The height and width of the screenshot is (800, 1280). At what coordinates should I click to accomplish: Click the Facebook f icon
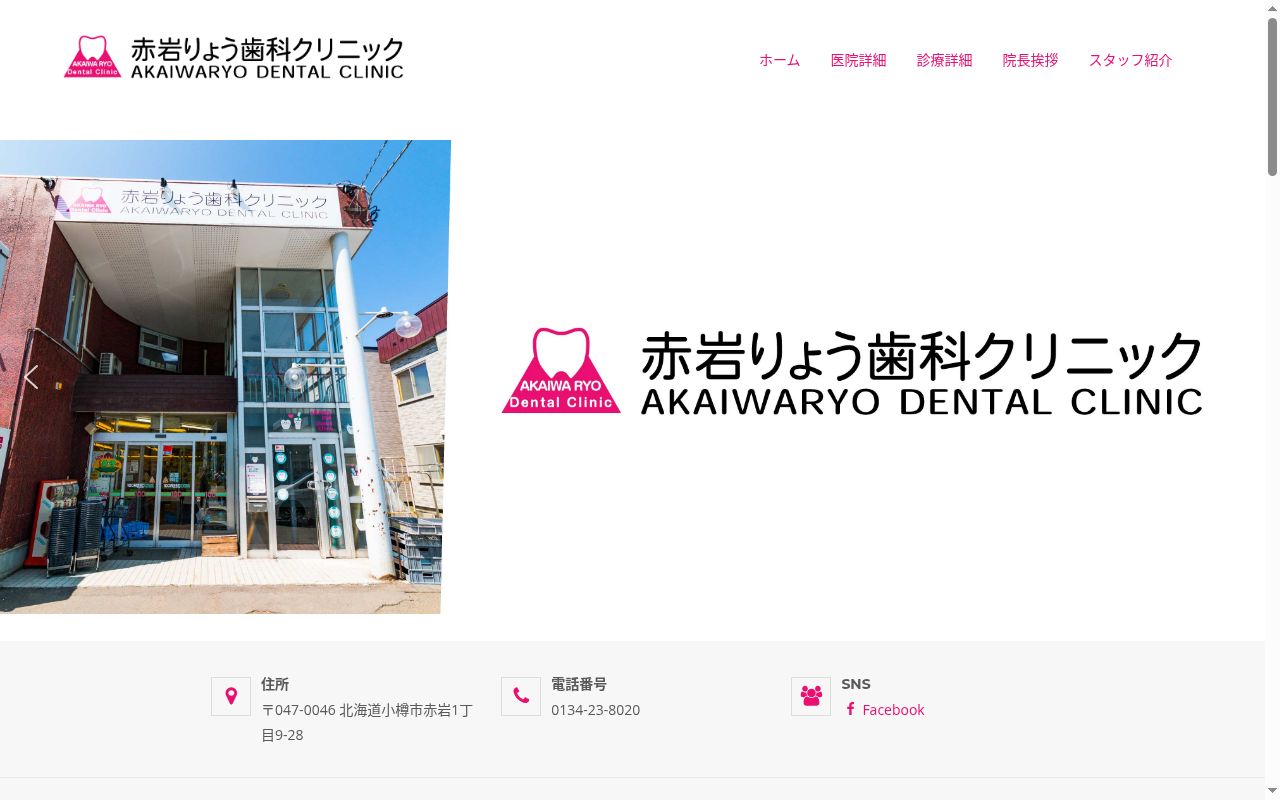(x=850, y=709)
